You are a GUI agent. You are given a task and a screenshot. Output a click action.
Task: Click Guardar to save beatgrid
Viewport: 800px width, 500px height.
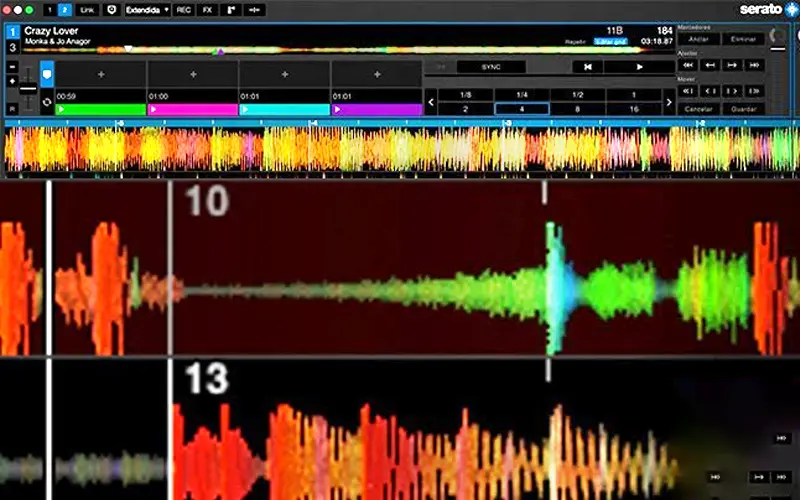point(743,109)
